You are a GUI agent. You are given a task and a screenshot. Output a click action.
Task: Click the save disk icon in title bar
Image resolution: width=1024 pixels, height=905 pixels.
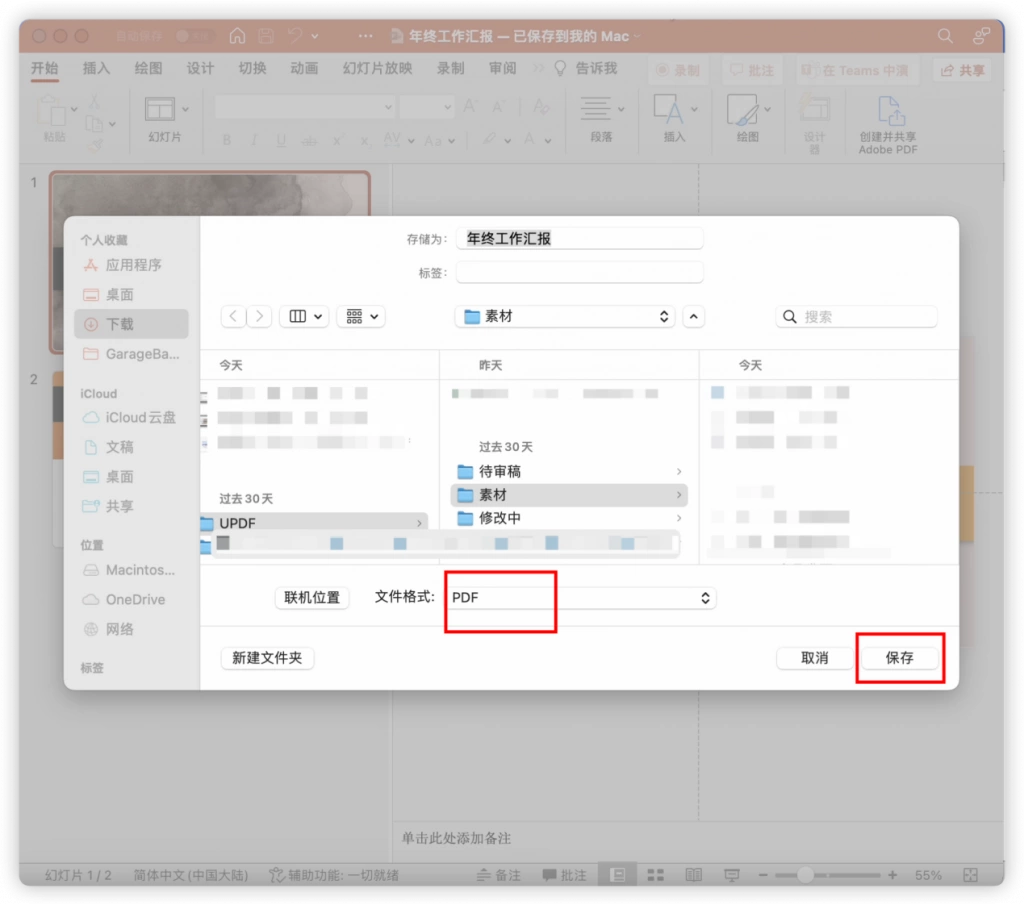click(x=266, y=36)
